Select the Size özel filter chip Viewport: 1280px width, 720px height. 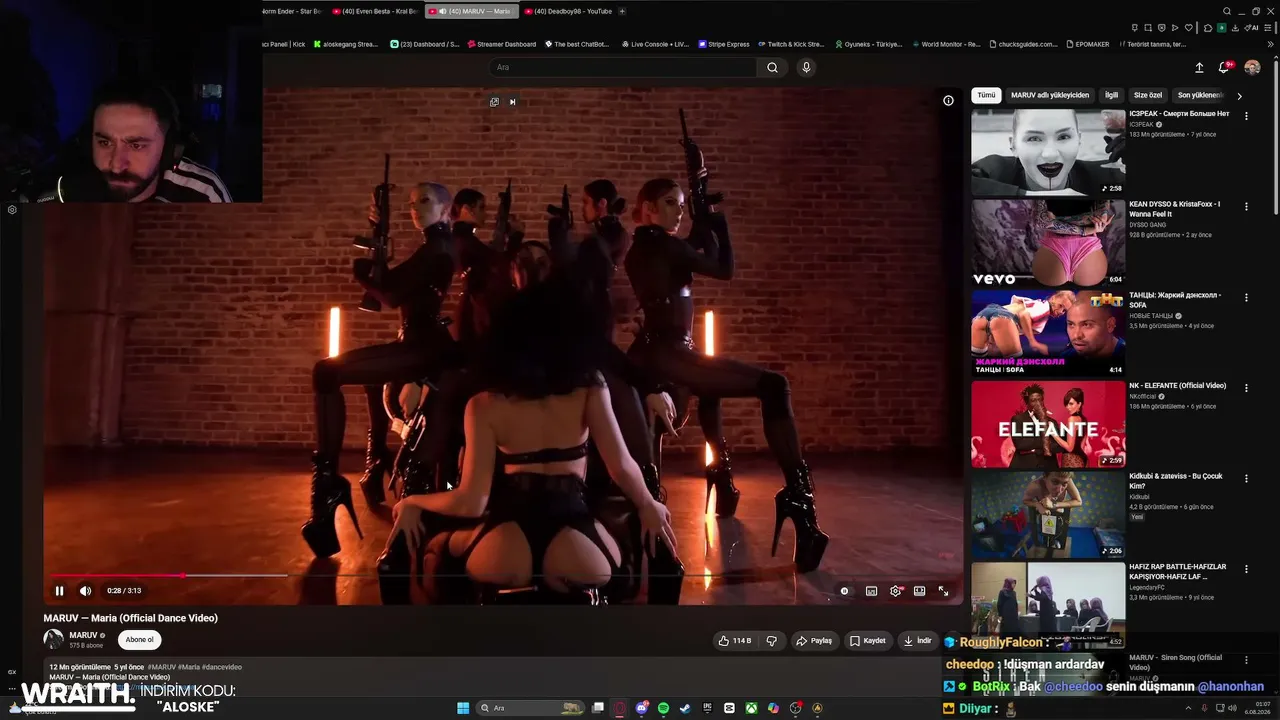click(1148, 95)
